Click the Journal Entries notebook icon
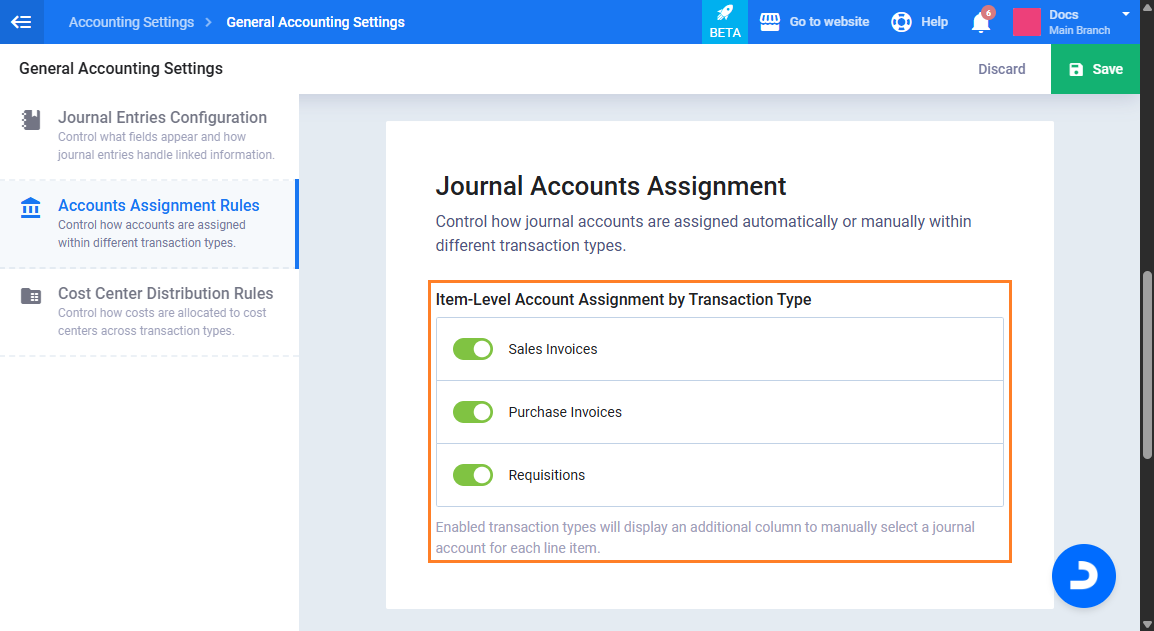This screenshot has height=631, width=1154. tap(31, 120)
